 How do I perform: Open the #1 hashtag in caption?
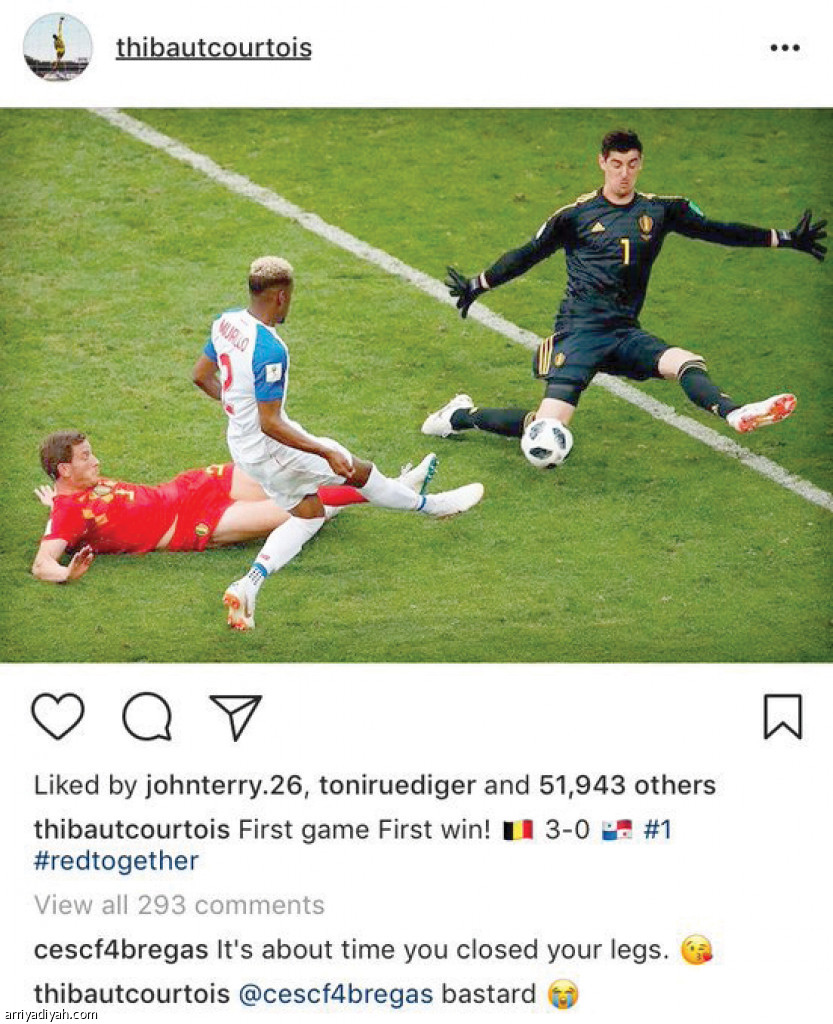pyautogui.click(x=657, y=829)
